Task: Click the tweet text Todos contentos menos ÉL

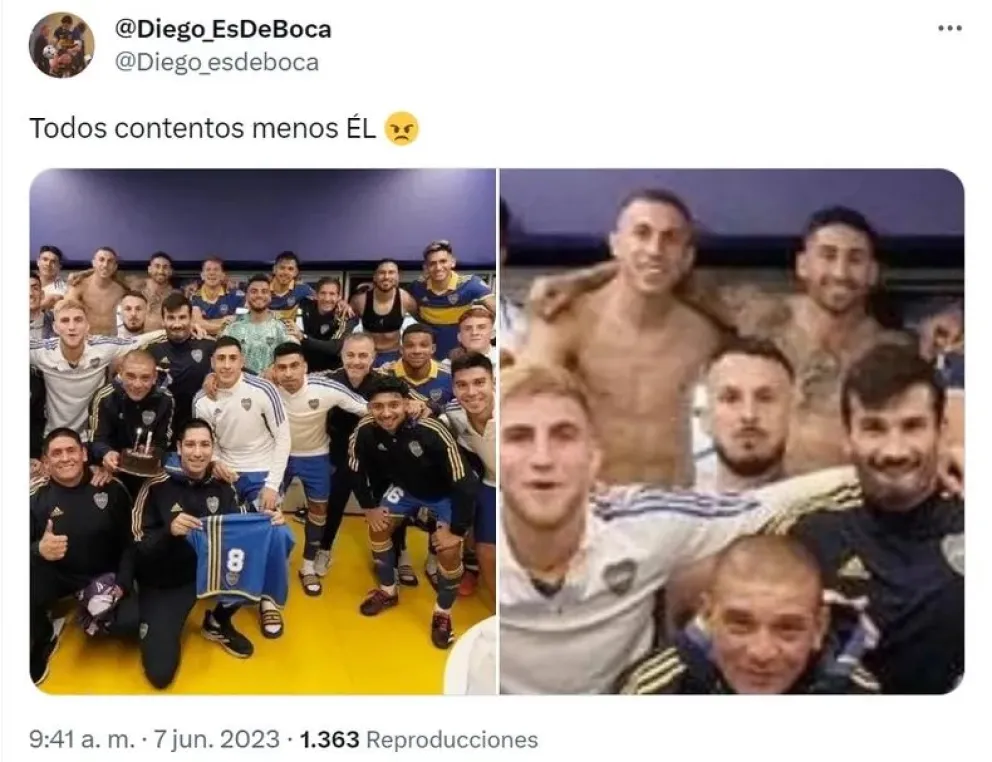Action: click(x=202, y=128)
